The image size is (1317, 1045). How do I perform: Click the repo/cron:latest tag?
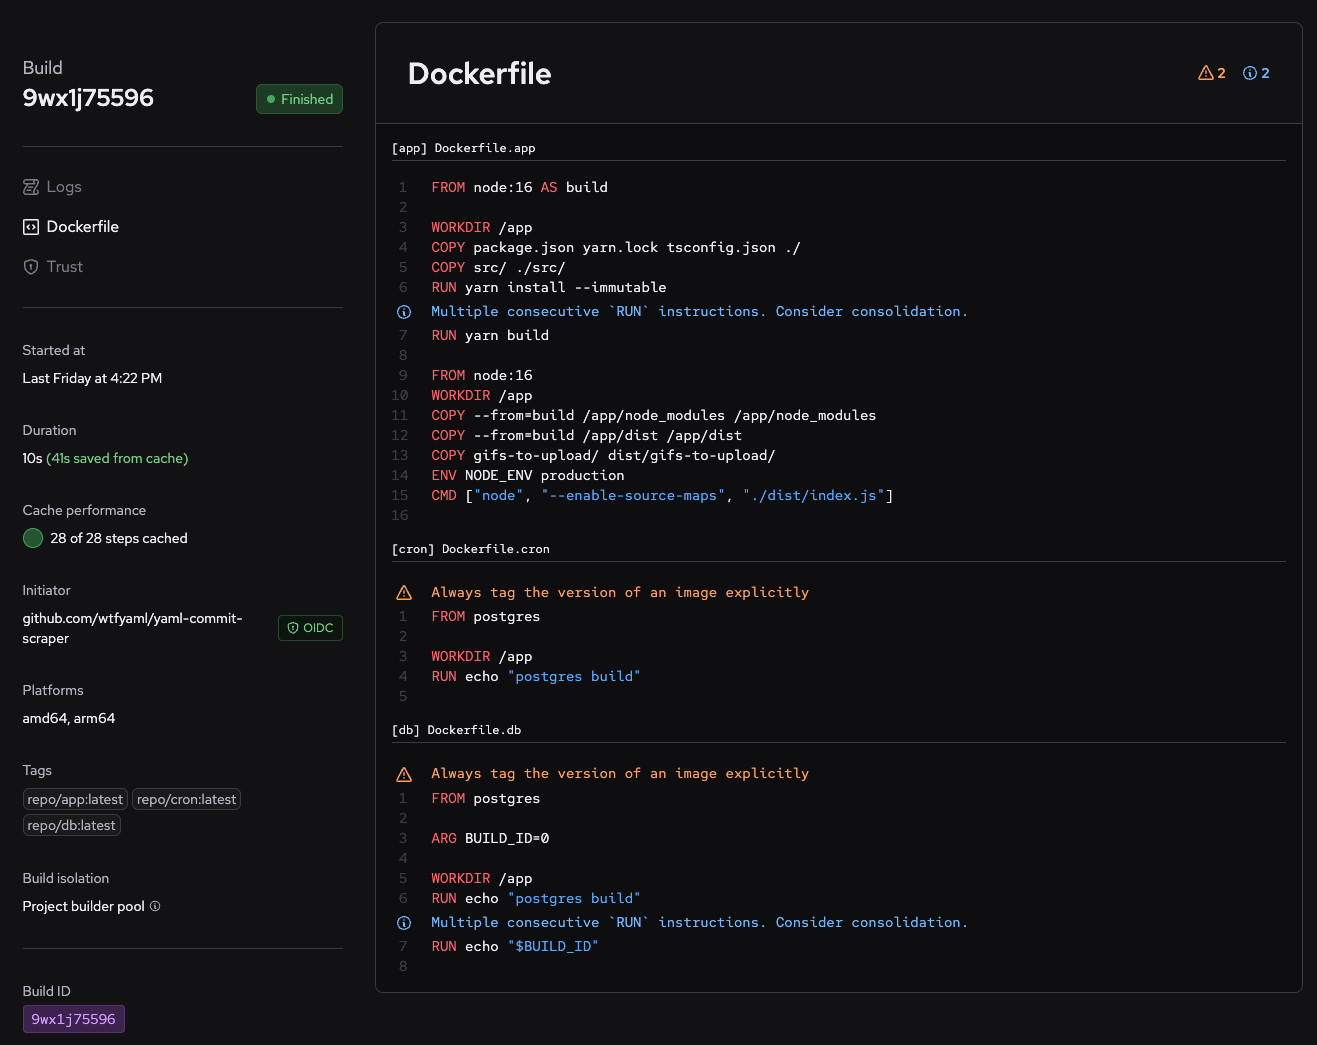click(x=186, y=799)
